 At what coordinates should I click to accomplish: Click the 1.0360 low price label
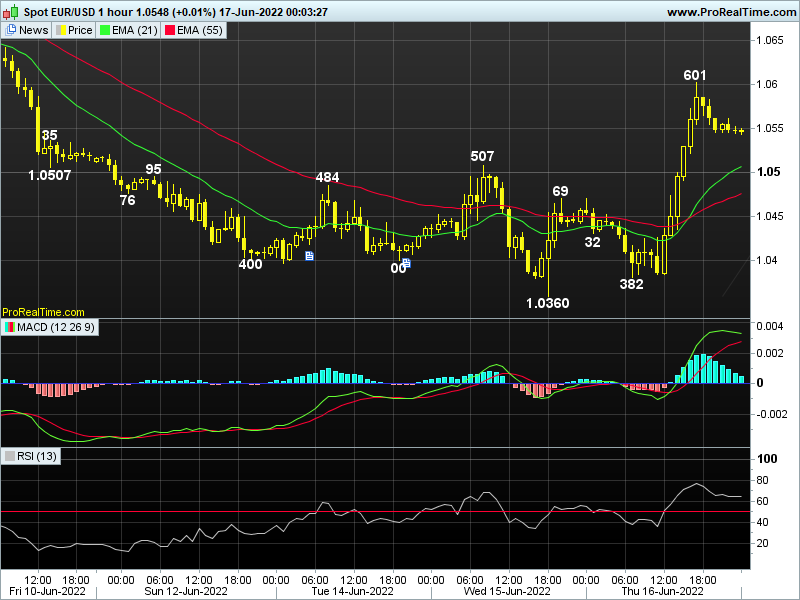tap(547, 303)
